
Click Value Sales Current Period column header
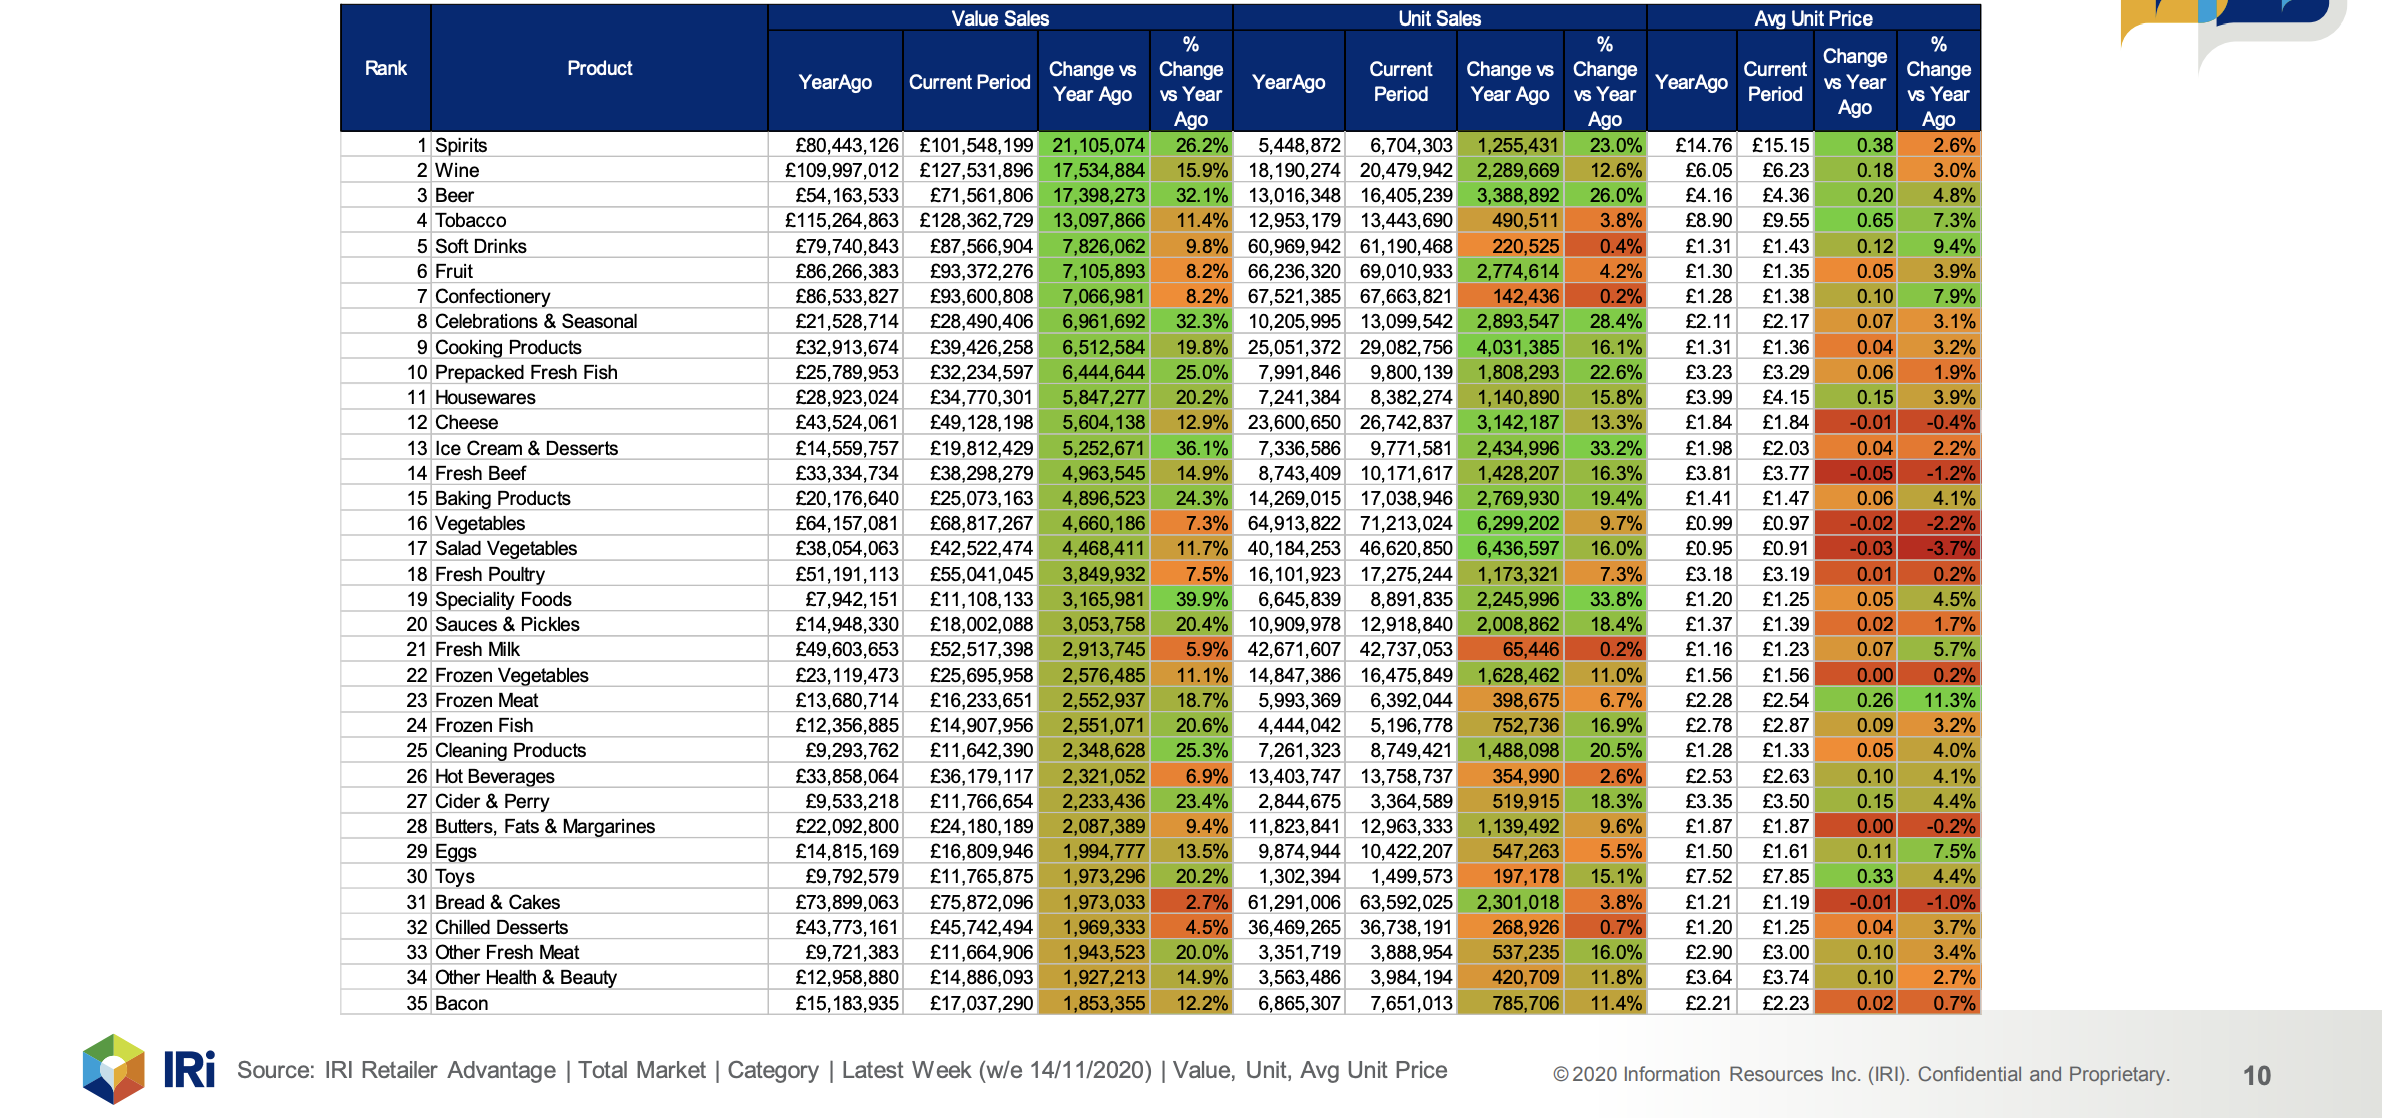click(x=970, y=81)
